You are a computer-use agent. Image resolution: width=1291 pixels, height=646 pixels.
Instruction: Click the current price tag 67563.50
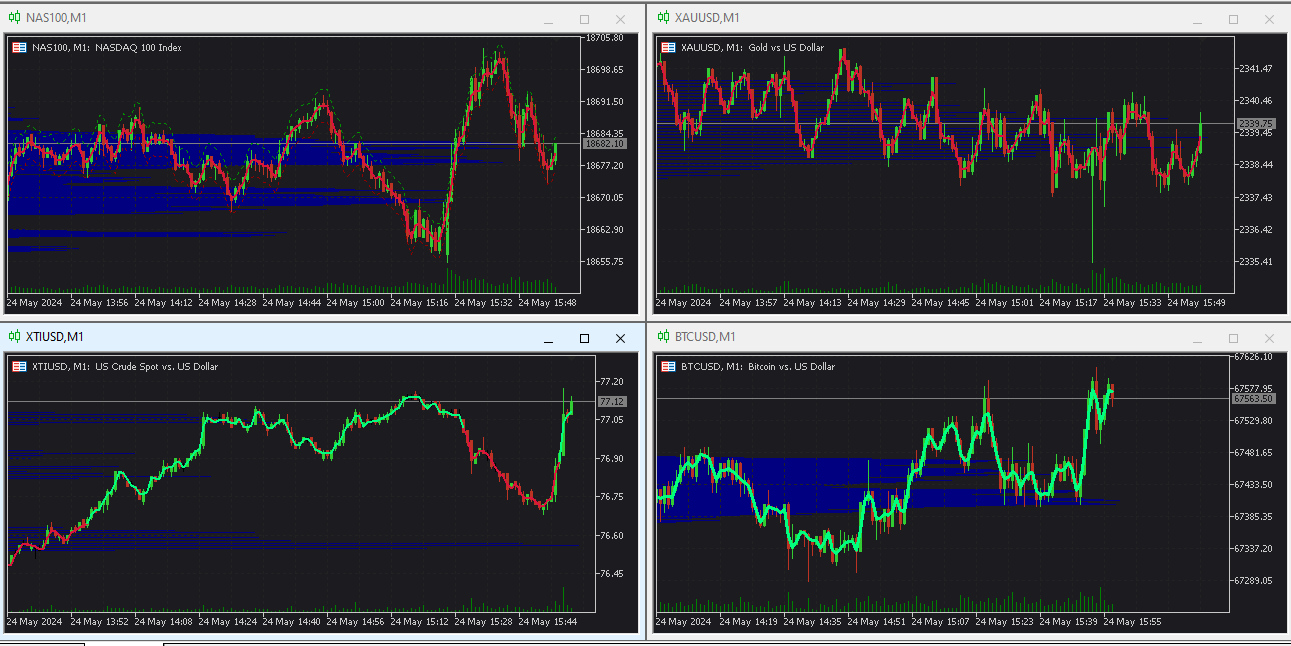coord(1253,398)
